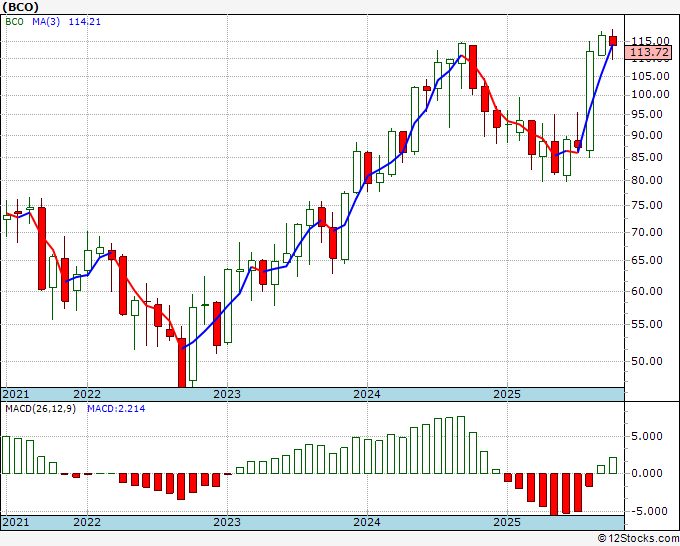Click the current price tag 113.72

[x=649, y=52]
